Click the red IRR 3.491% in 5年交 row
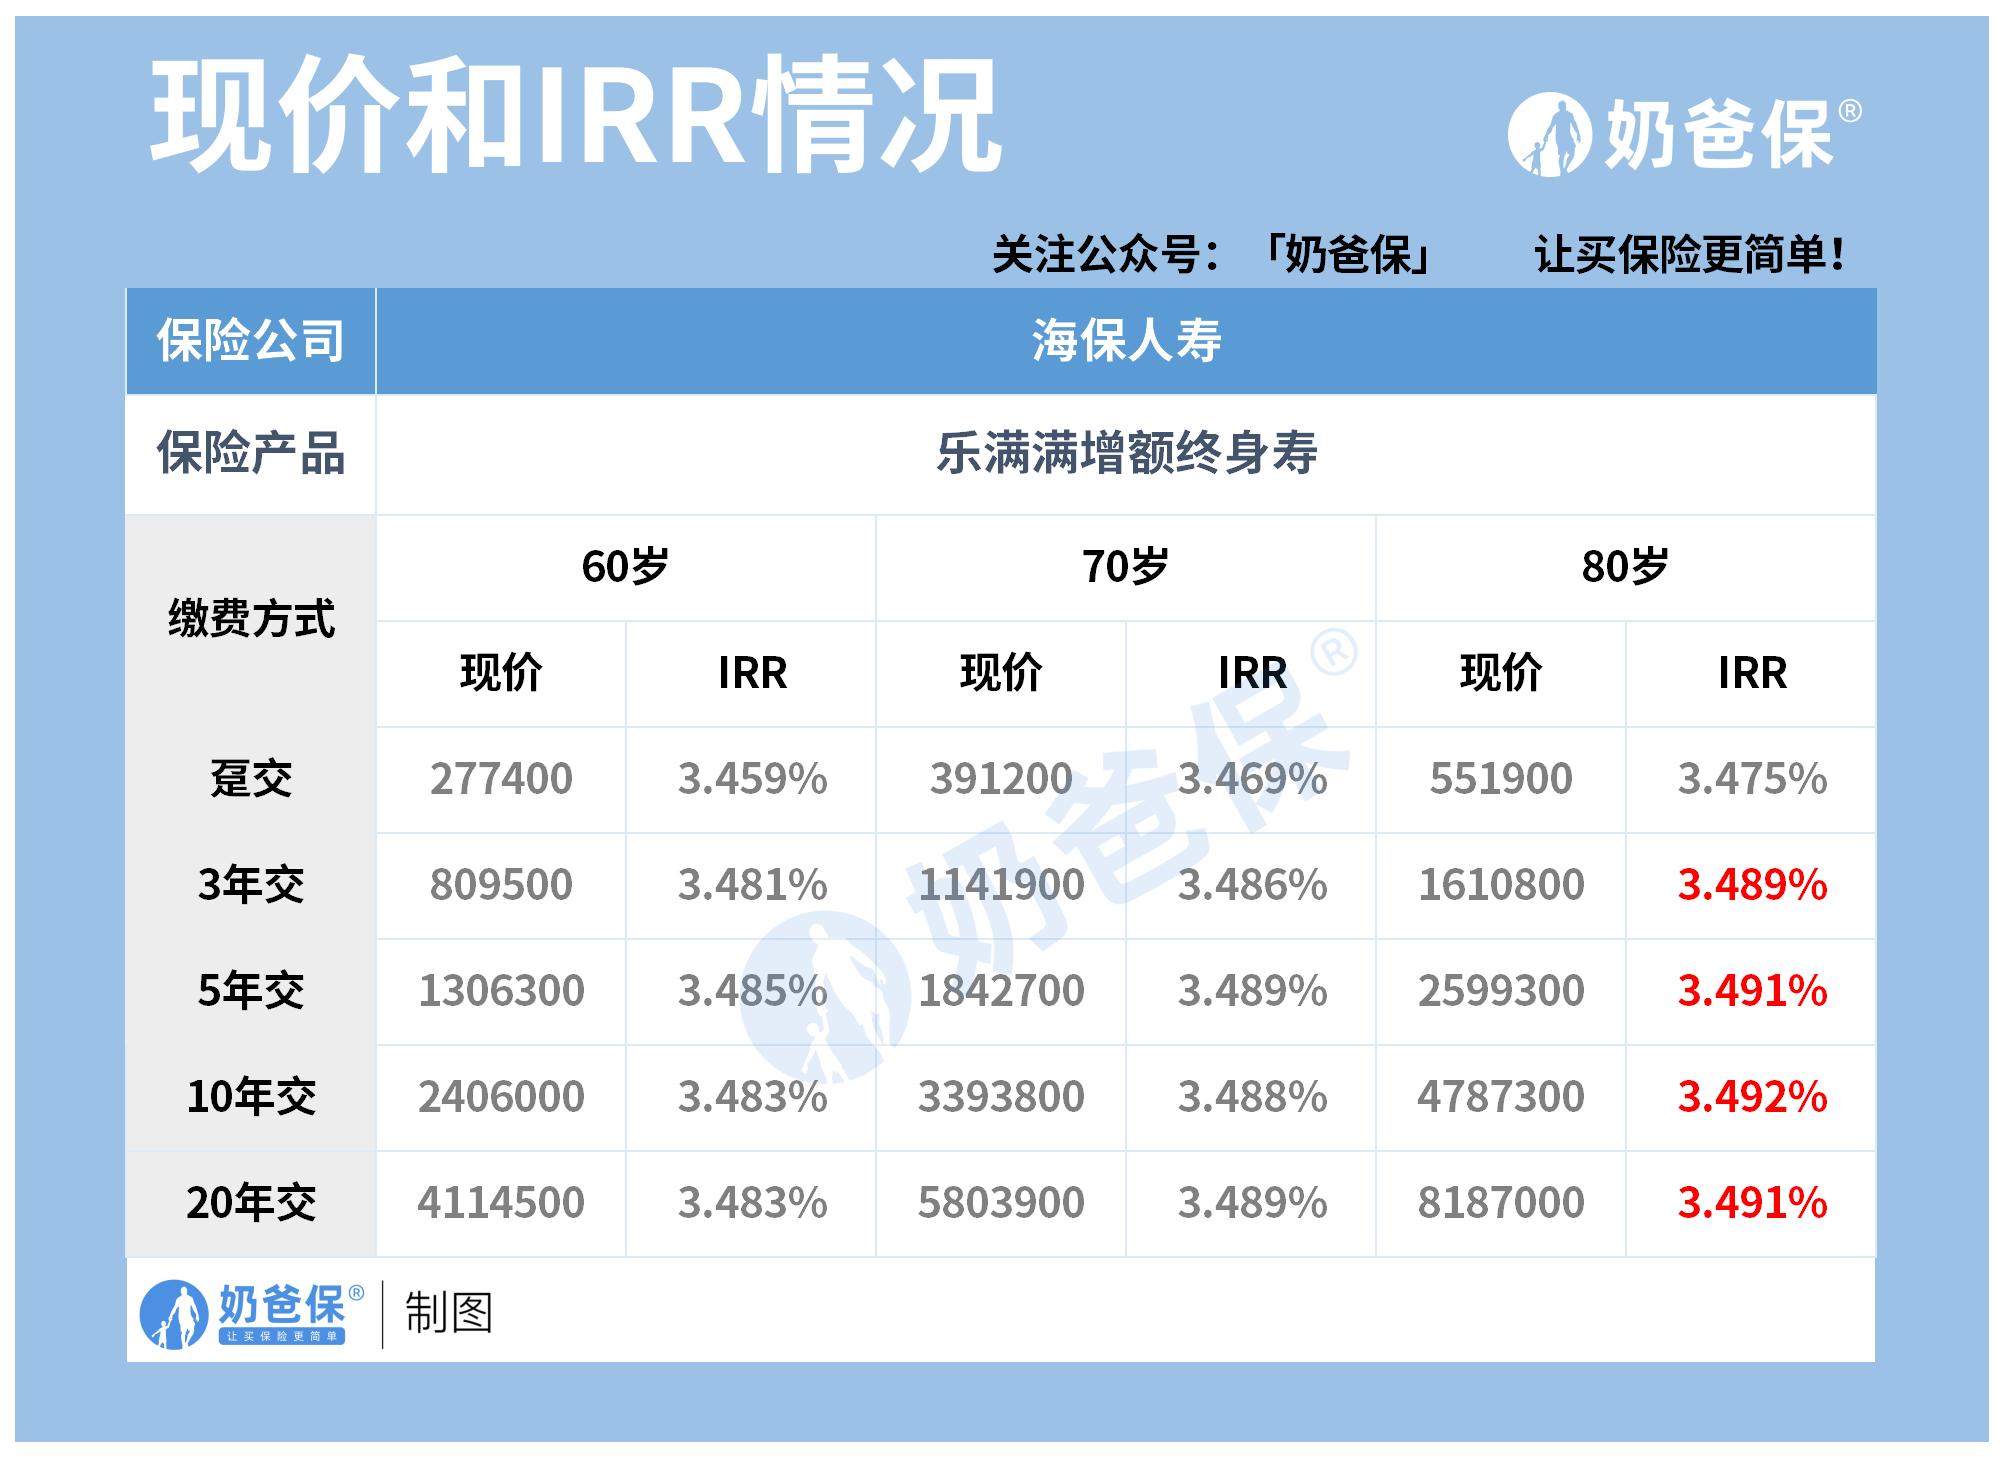2004x1457 pixels. coord(1752,991)
